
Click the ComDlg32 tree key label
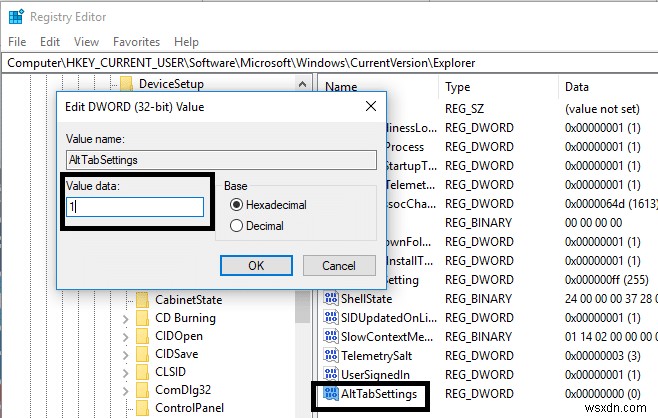pos(183,390)
